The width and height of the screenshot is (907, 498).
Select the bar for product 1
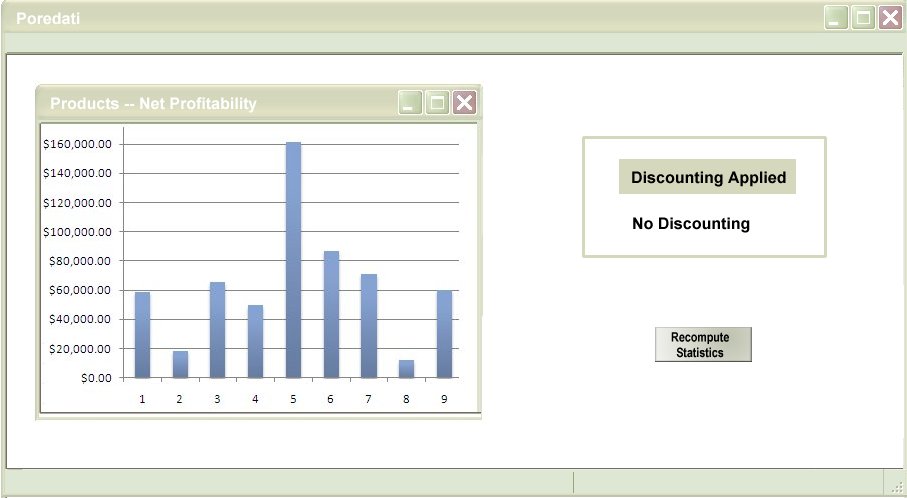(x=142, y=335)
